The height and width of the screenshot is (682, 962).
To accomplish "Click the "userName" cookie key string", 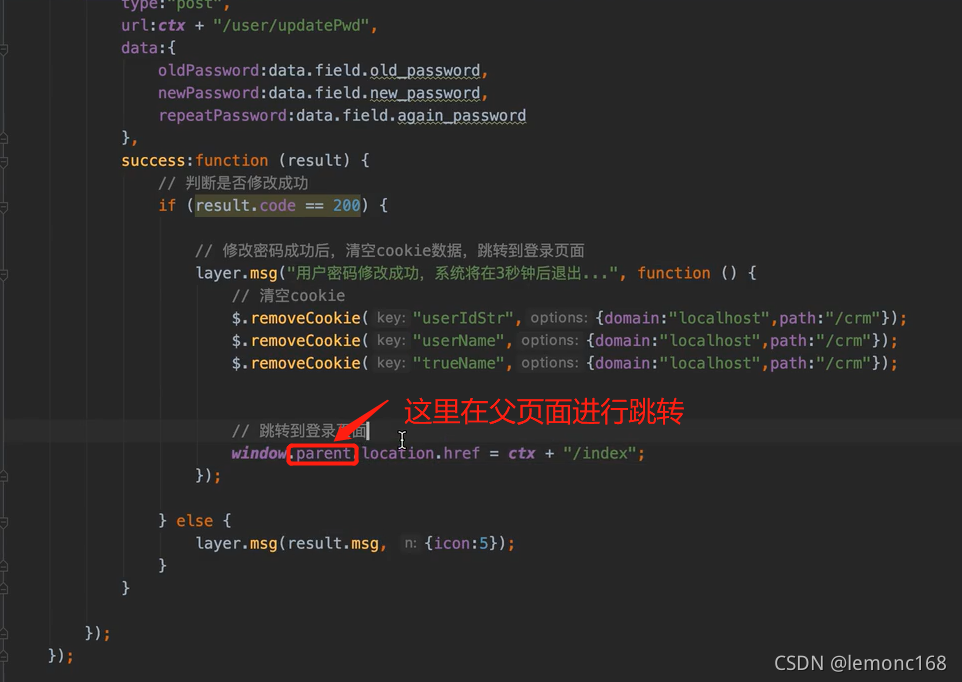I will pyautogui.click(x=458, y=341).
